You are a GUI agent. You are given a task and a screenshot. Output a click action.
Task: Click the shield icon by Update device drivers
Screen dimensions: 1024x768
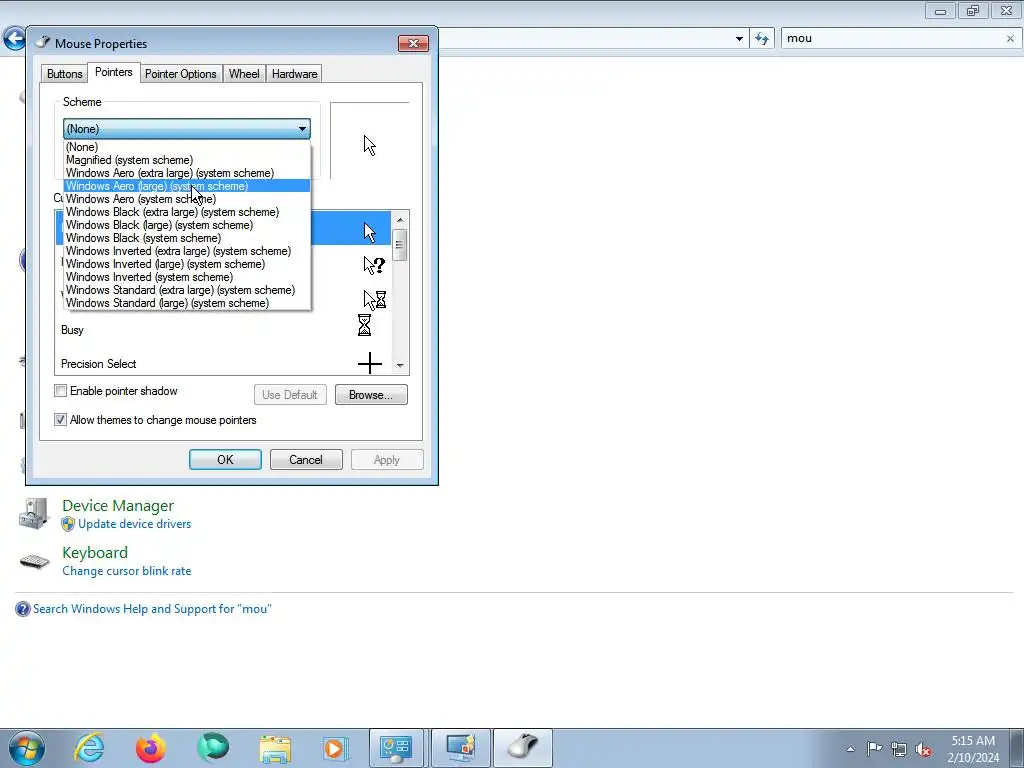click(68, 524)
